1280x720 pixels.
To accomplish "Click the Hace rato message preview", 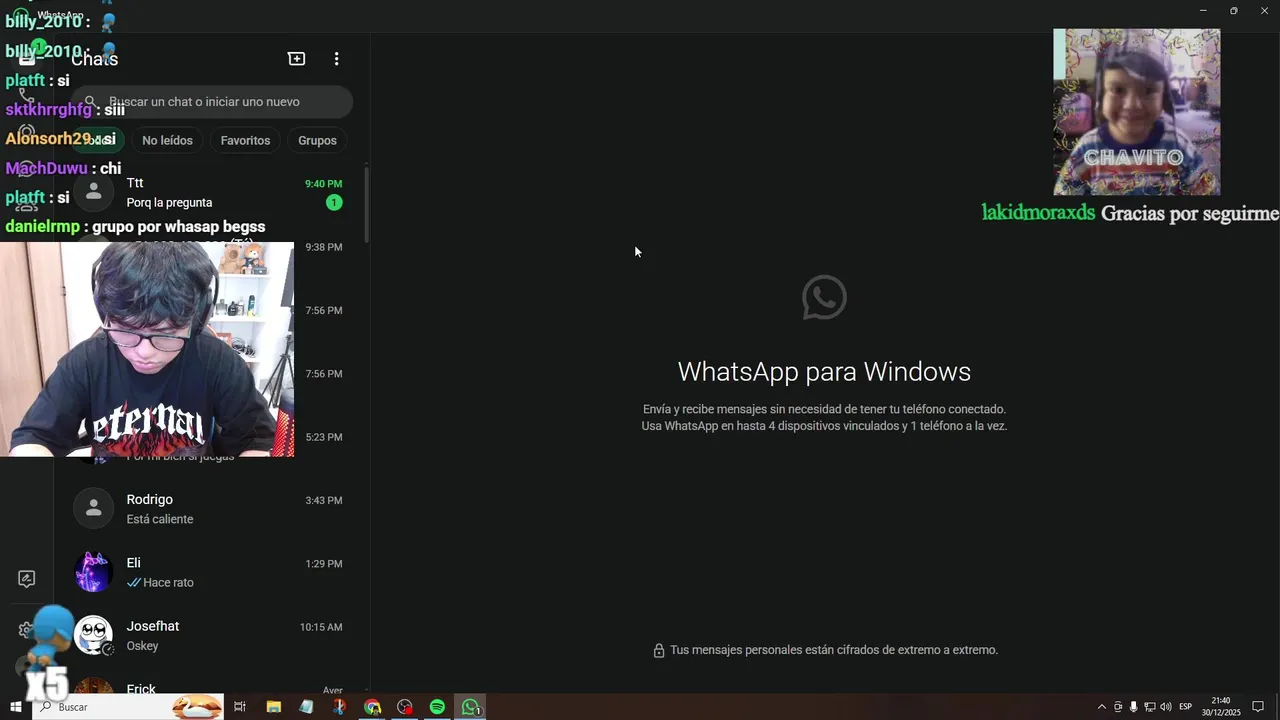I will [168, 583].
